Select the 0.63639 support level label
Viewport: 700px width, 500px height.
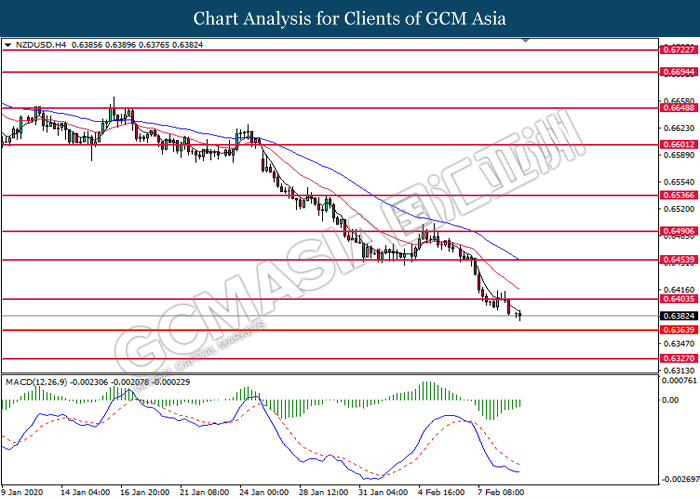(679, 330)
